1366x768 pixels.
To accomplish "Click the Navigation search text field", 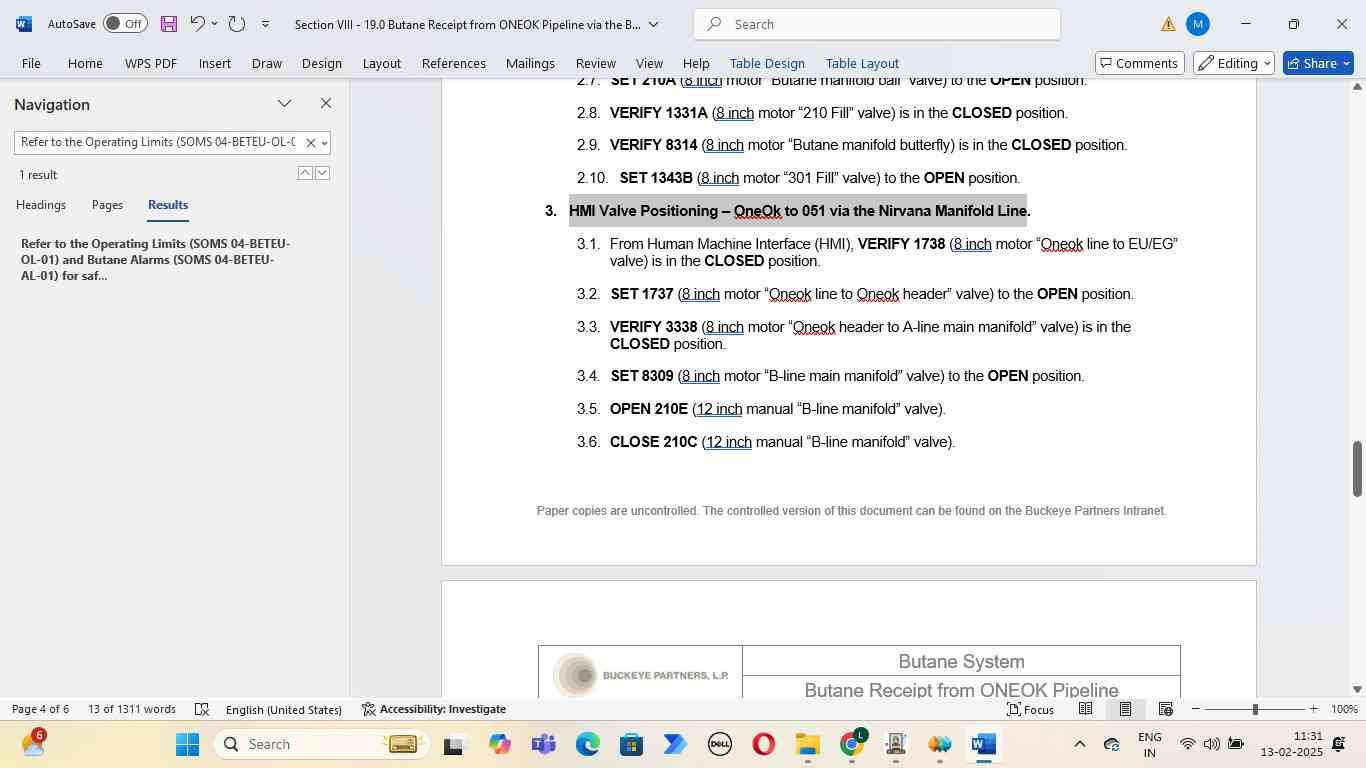I will pyautogui.click(x=158, y=142).
